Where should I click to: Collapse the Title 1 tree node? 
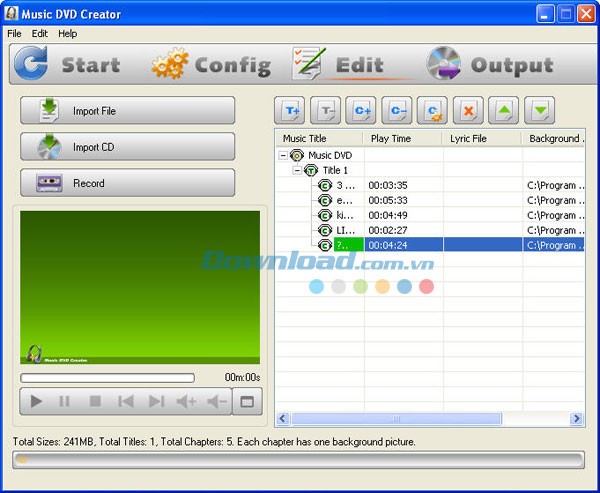tap(297, 170)
